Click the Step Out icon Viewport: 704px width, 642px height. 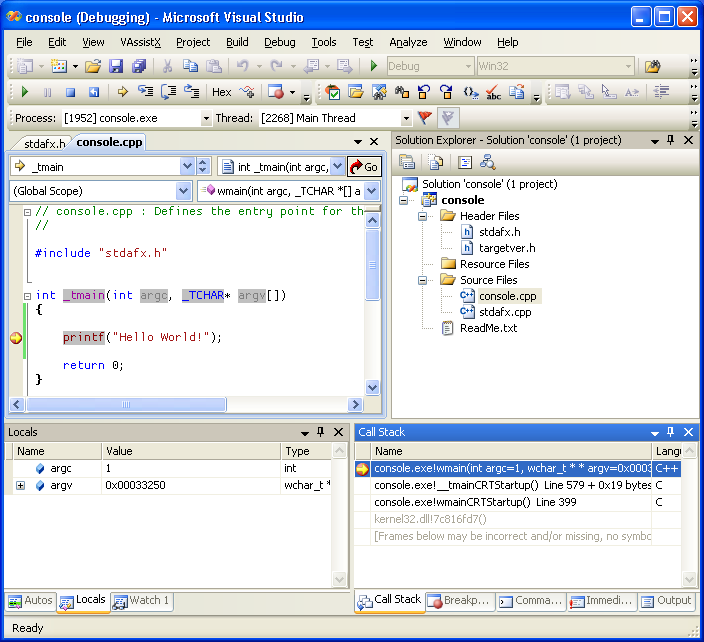[x=192, y=92]
